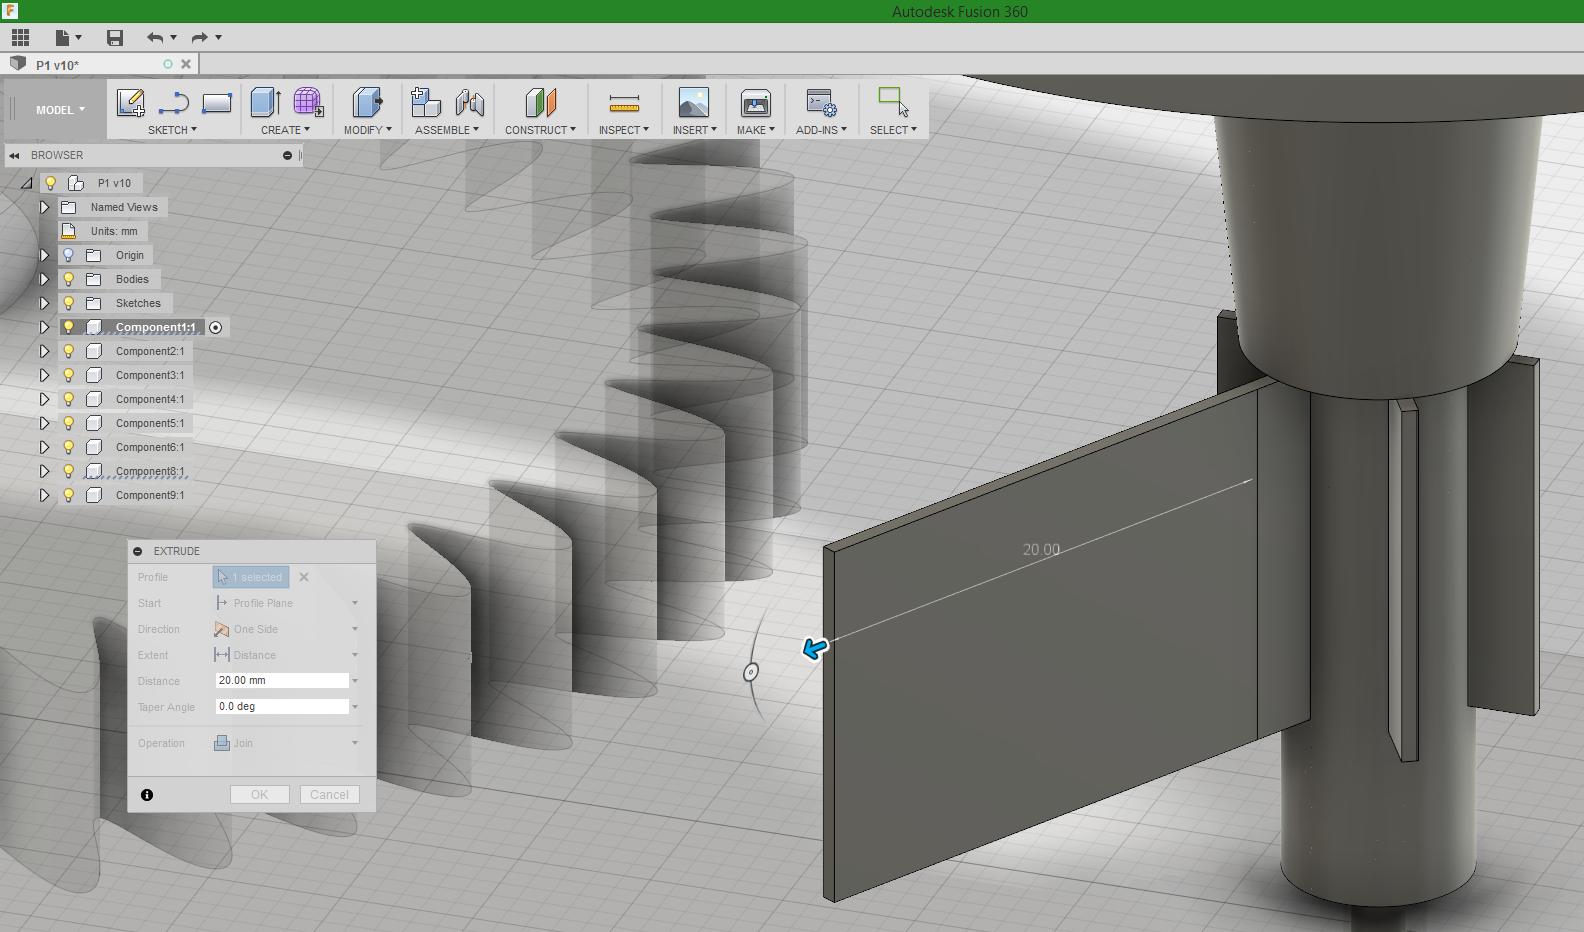Select the Construct plane tool
This screenshot has height=932, width=1584.
click(x=540, y=103)
